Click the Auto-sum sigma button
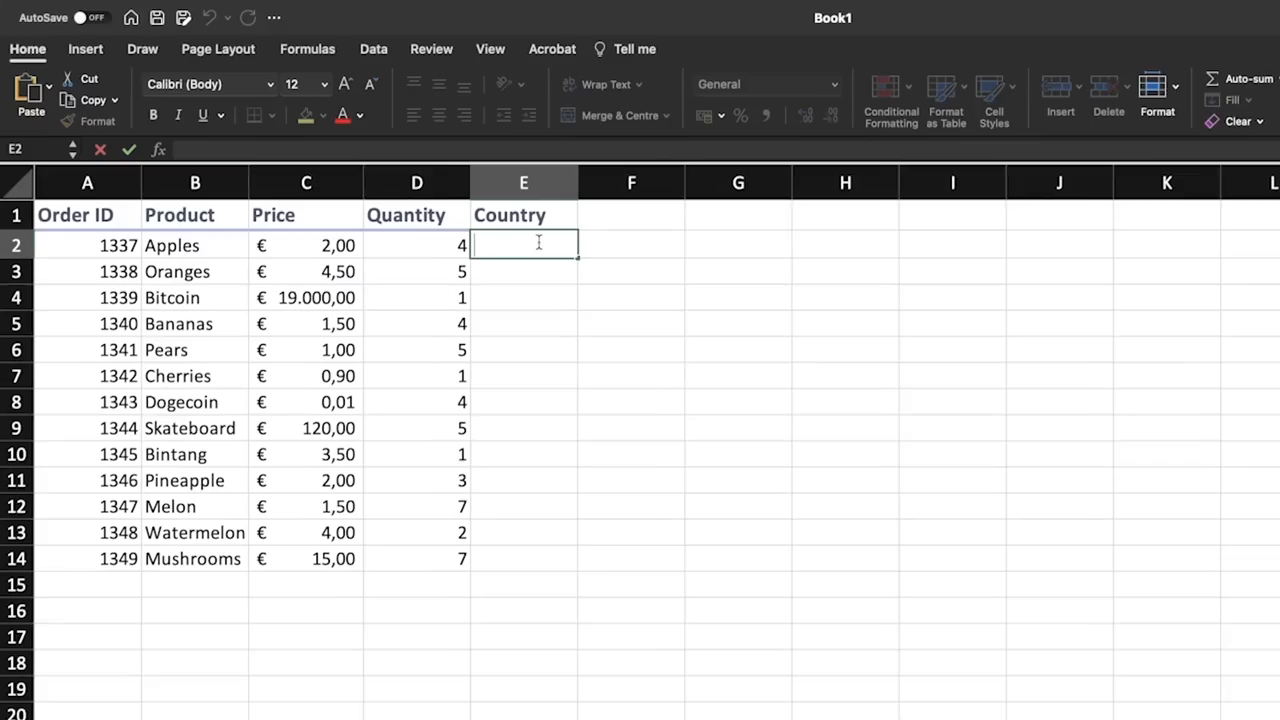Viewport: 1280px width, 720px height. [x=1238, y=79]
